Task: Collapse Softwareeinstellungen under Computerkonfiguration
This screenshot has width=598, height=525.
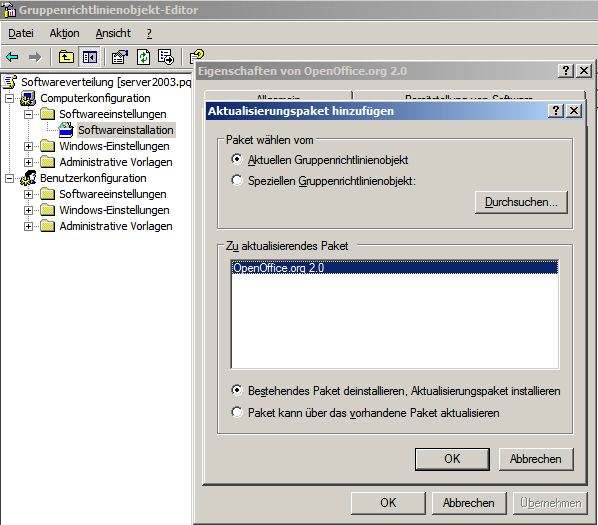Action: pos(28,114)
